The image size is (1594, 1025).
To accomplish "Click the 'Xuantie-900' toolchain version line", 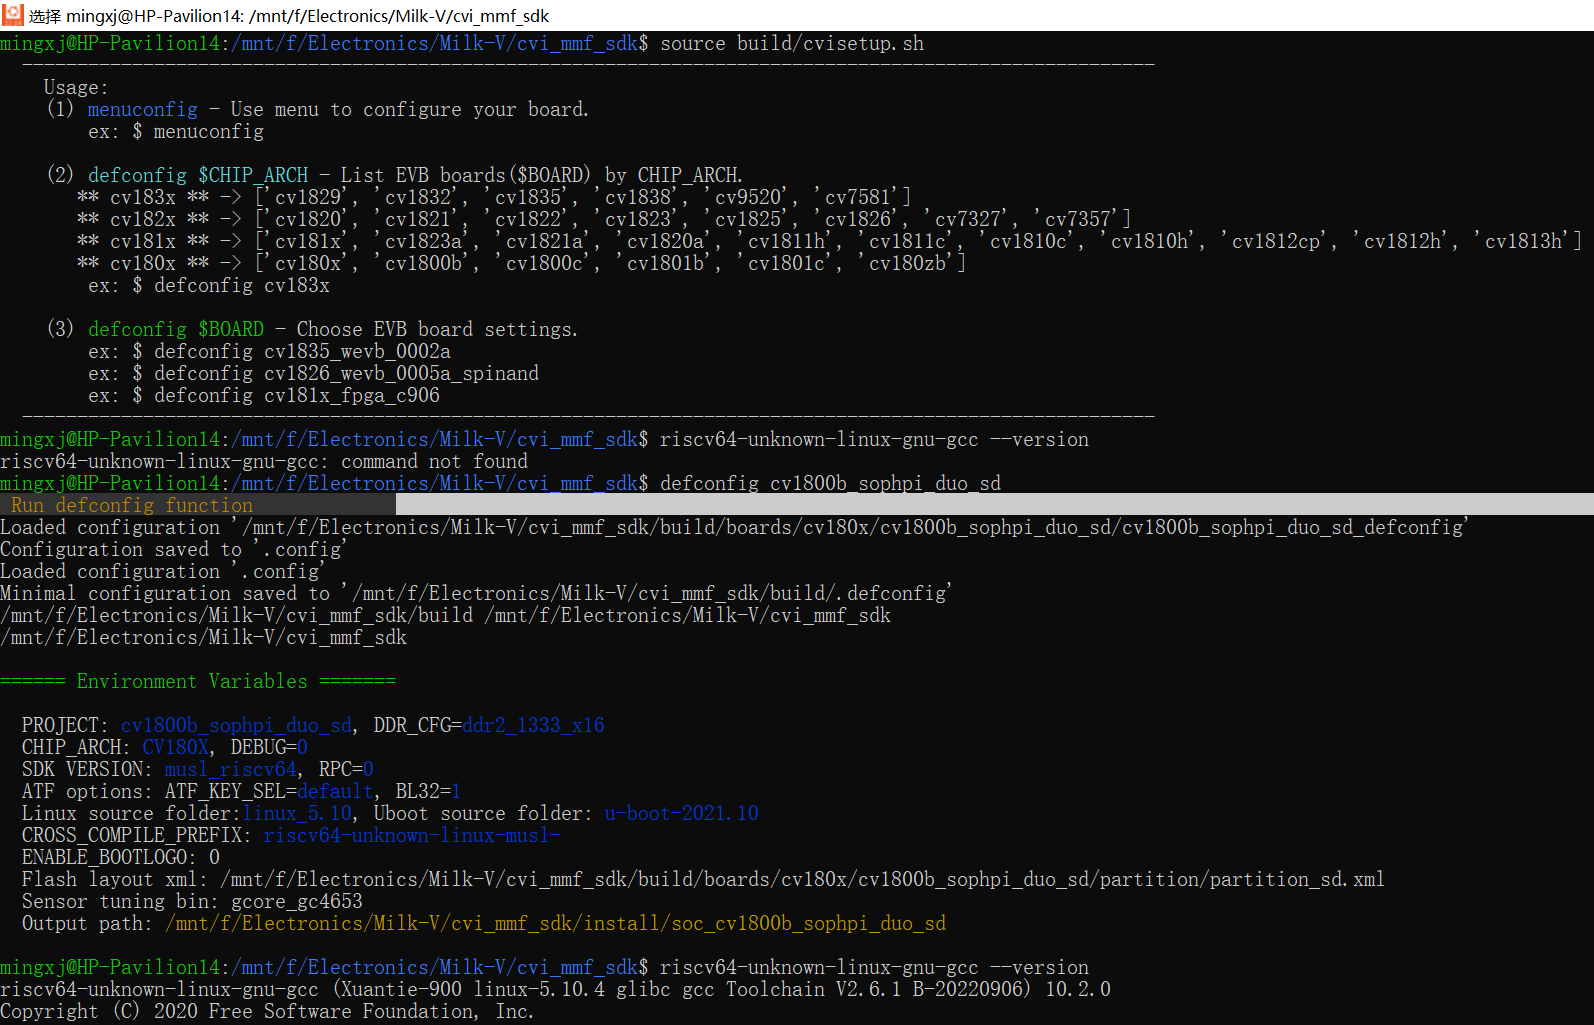I will coord(556,990).
